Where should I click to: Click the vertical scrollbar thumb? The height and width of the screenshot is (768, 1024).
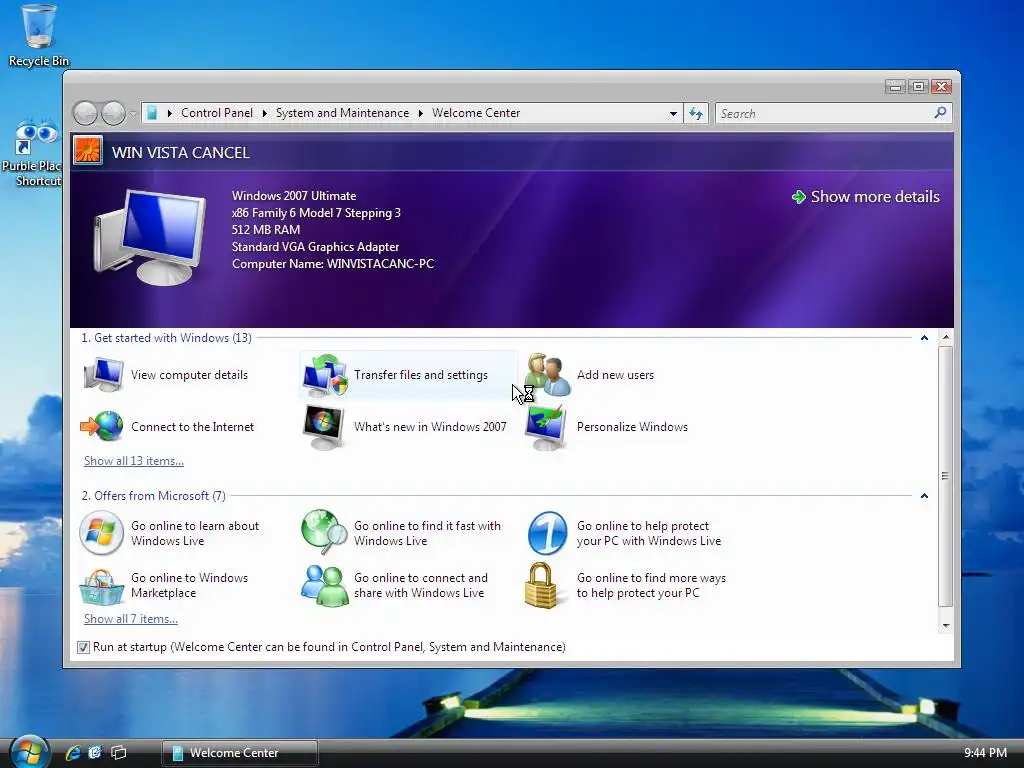946,477
